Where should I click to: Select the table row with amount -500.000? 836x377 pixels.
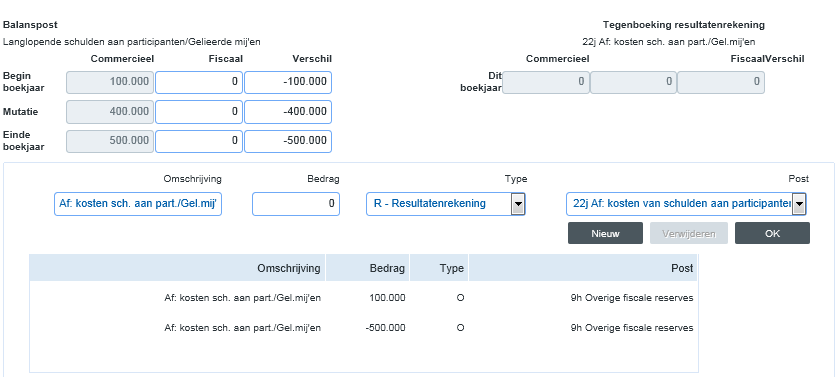pyautogui.click(x=364, y=328)
